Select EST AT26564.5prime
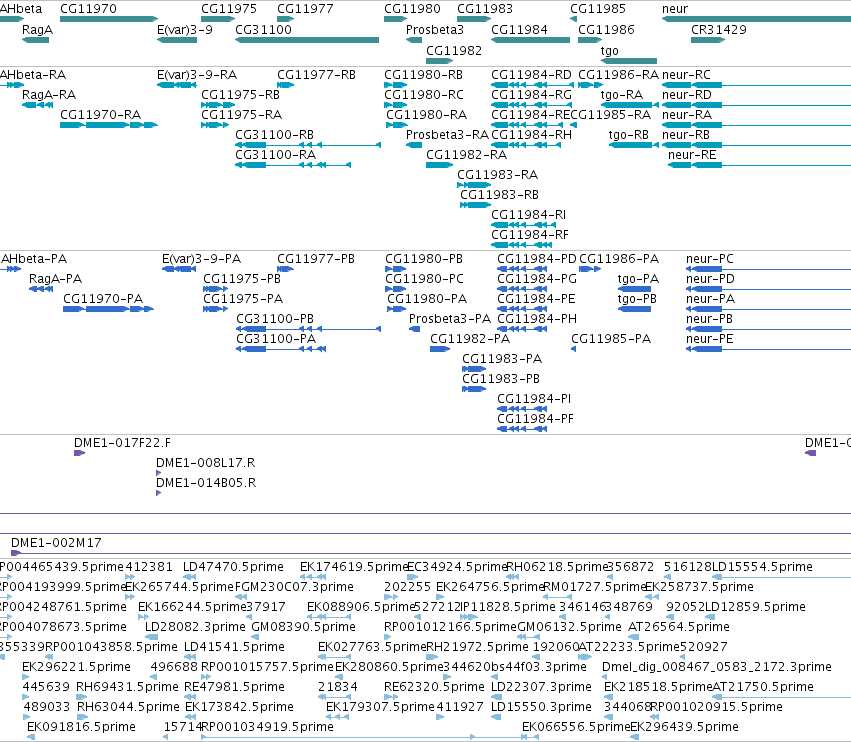This screenshot has width=851, height=742. coord(634,637)
